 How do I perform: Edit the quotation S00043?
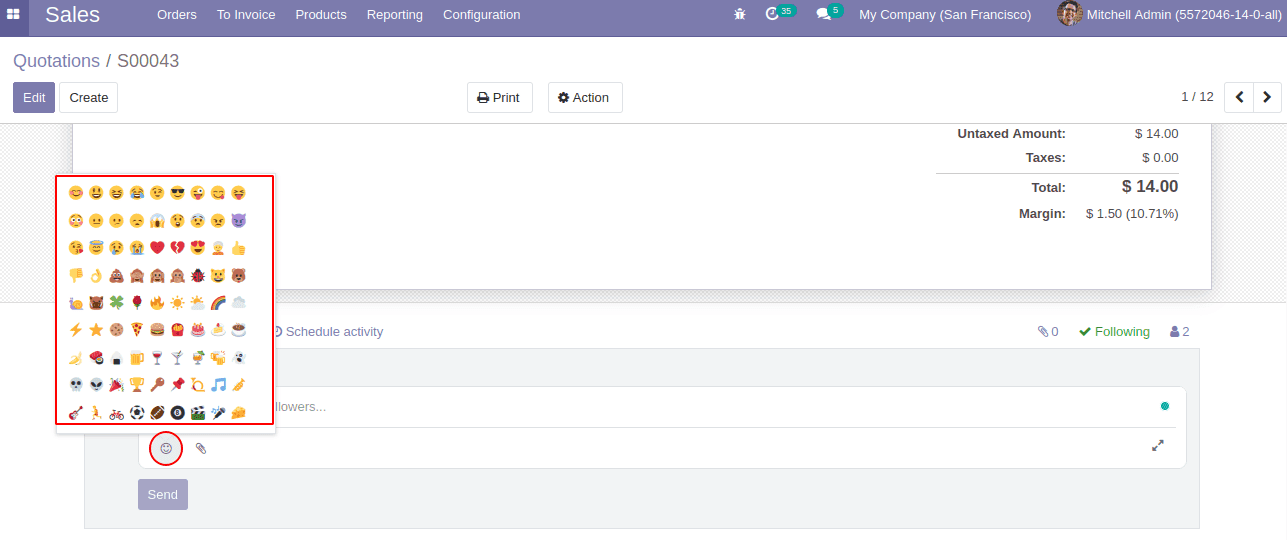(x=34, y=97)
